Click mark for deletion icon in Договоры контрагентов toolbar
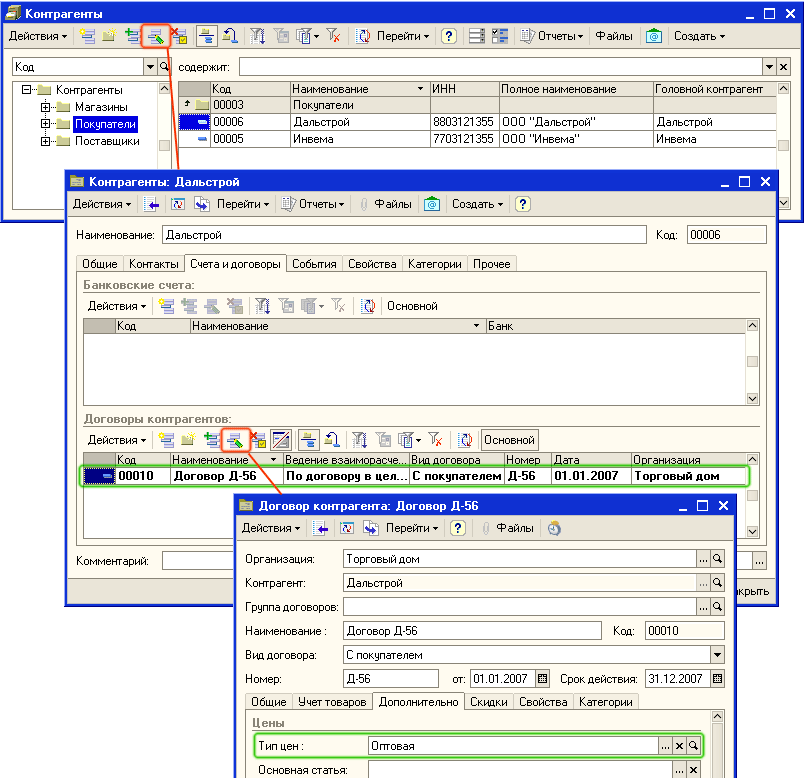Image resolution: width=804 pixels, height=778 pixels. pos(258,440)
